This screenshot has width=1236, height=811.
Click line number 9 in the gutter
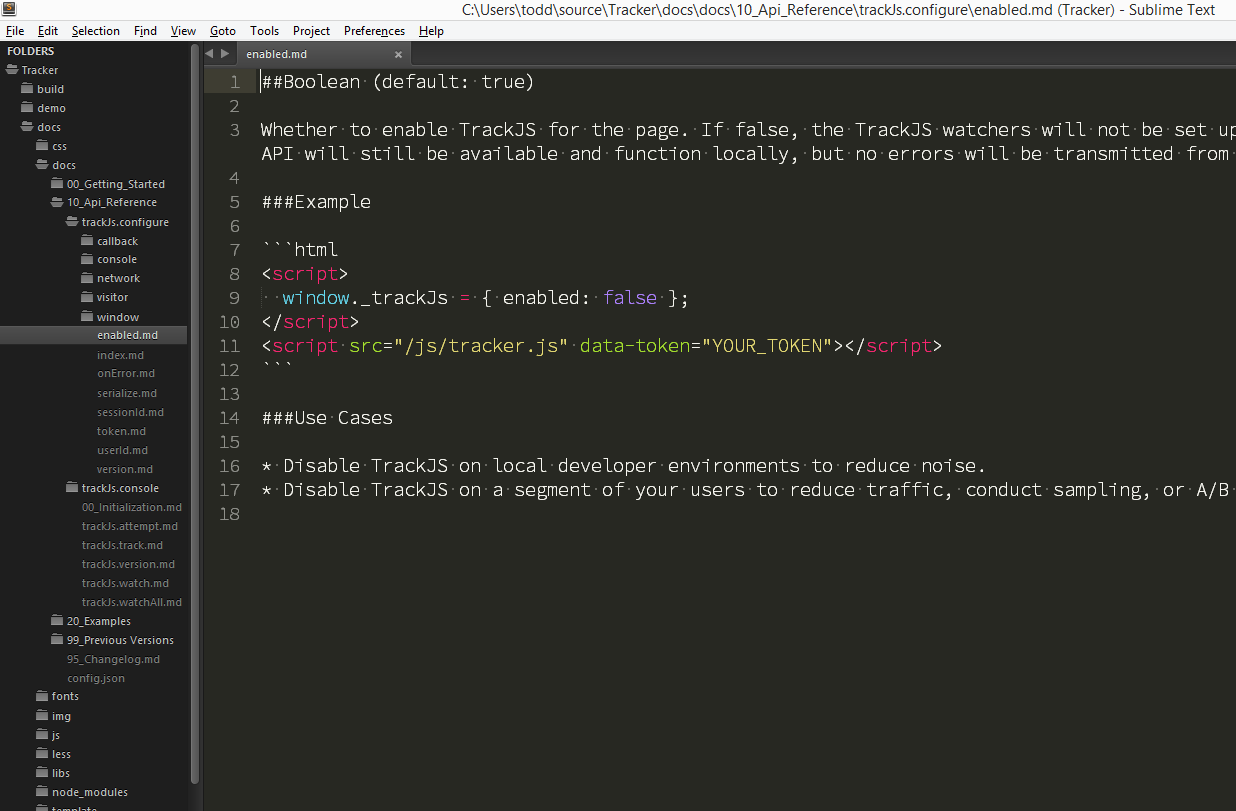coord(234,298)
